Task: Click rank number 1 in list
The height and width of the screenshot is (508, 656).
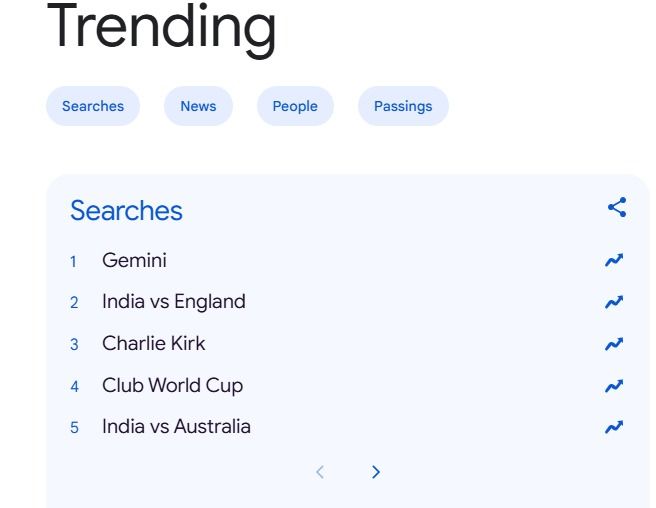Action: click(73, 262)
